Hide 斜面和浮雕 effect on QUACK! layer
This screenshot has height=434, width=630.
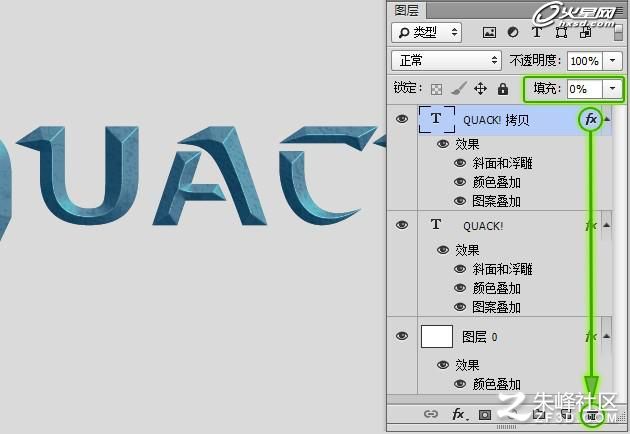point(460,269)
